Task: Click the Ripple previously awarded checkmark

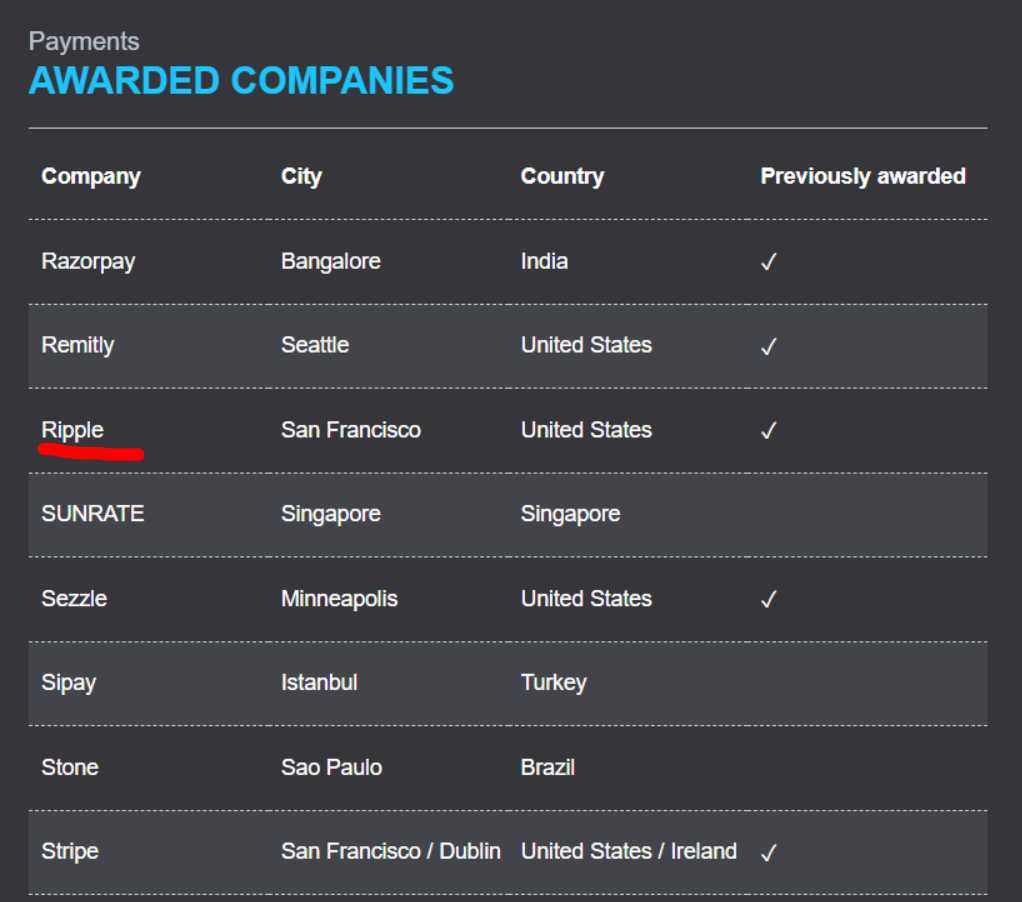Action: (x=768, y=430)
